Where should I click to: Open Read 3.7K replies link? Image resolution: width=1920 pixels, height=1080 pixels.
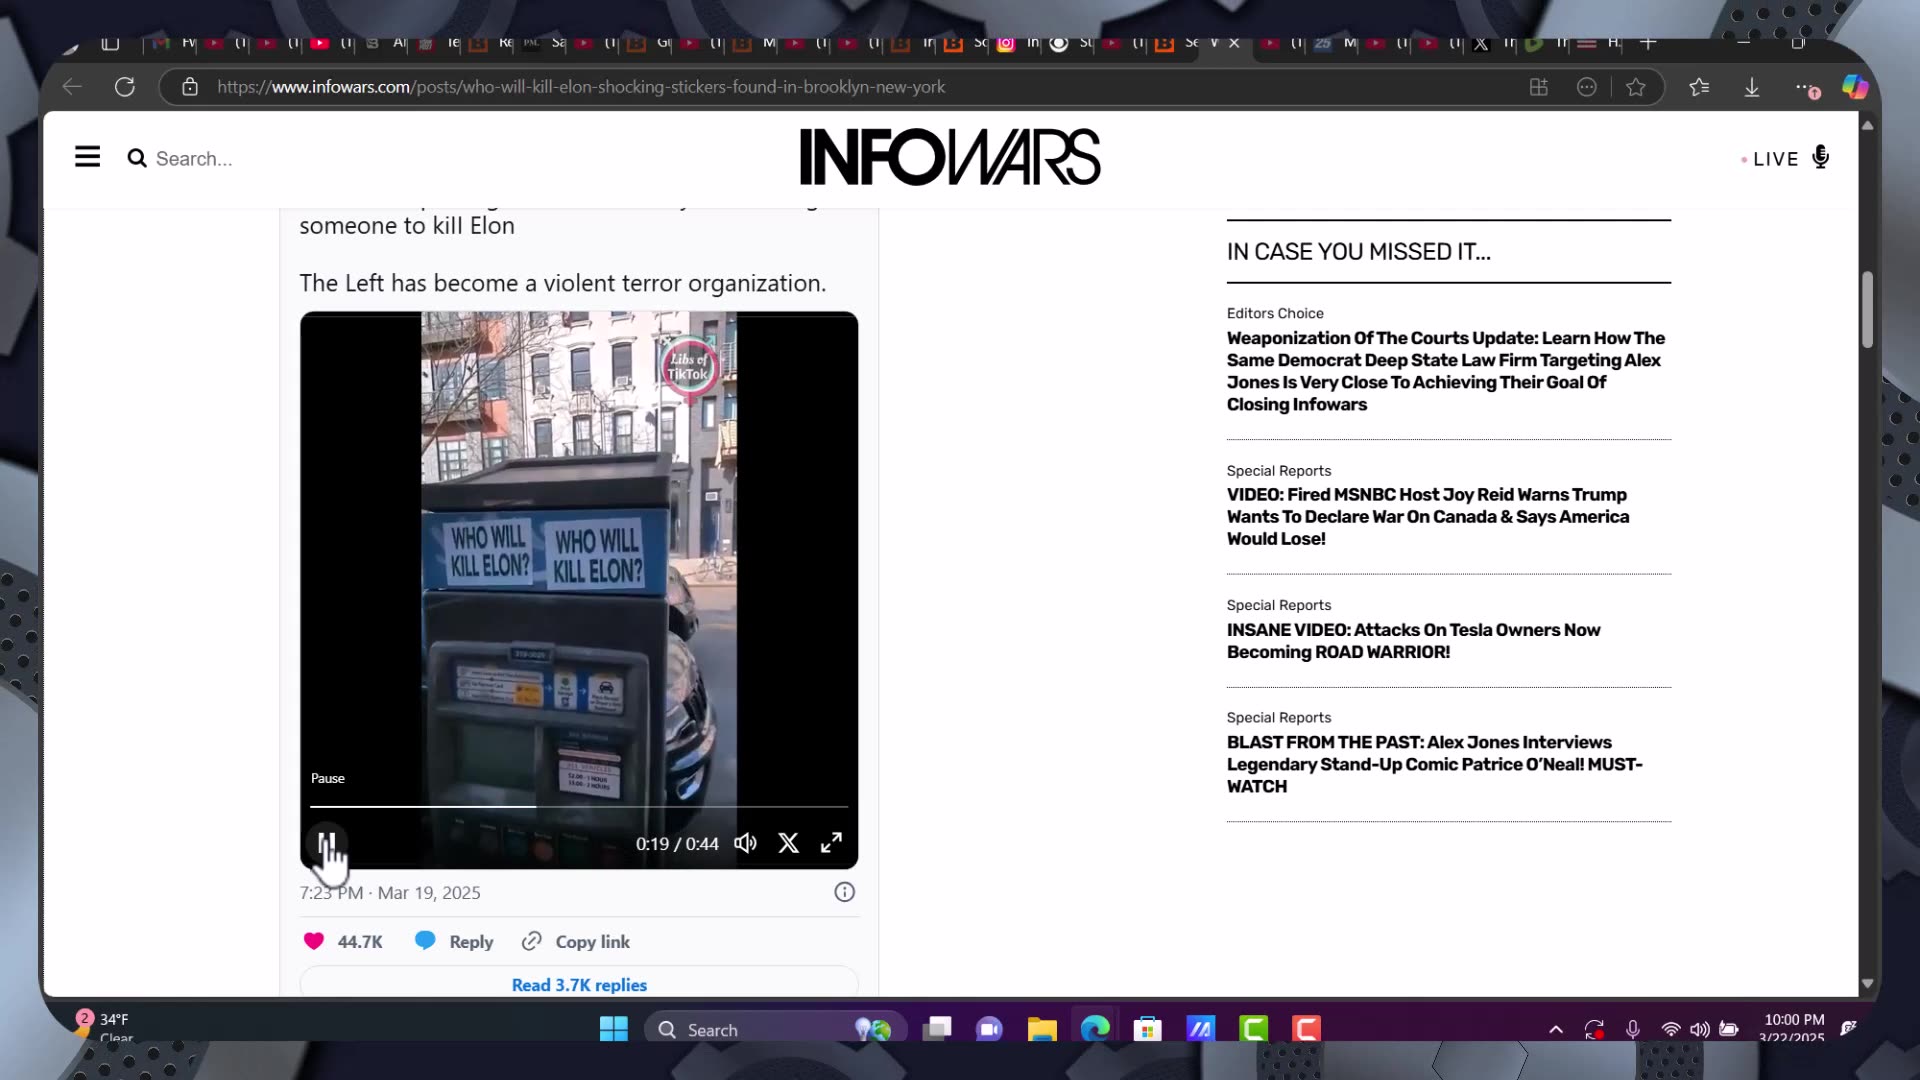coord(579,985)
